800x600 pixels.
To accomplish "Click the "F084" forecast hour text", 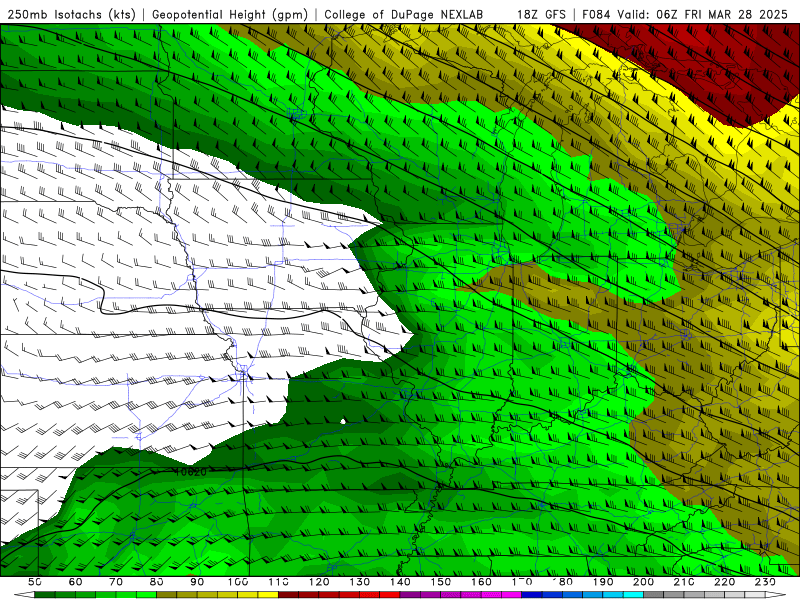I will (x=596, y=14).
